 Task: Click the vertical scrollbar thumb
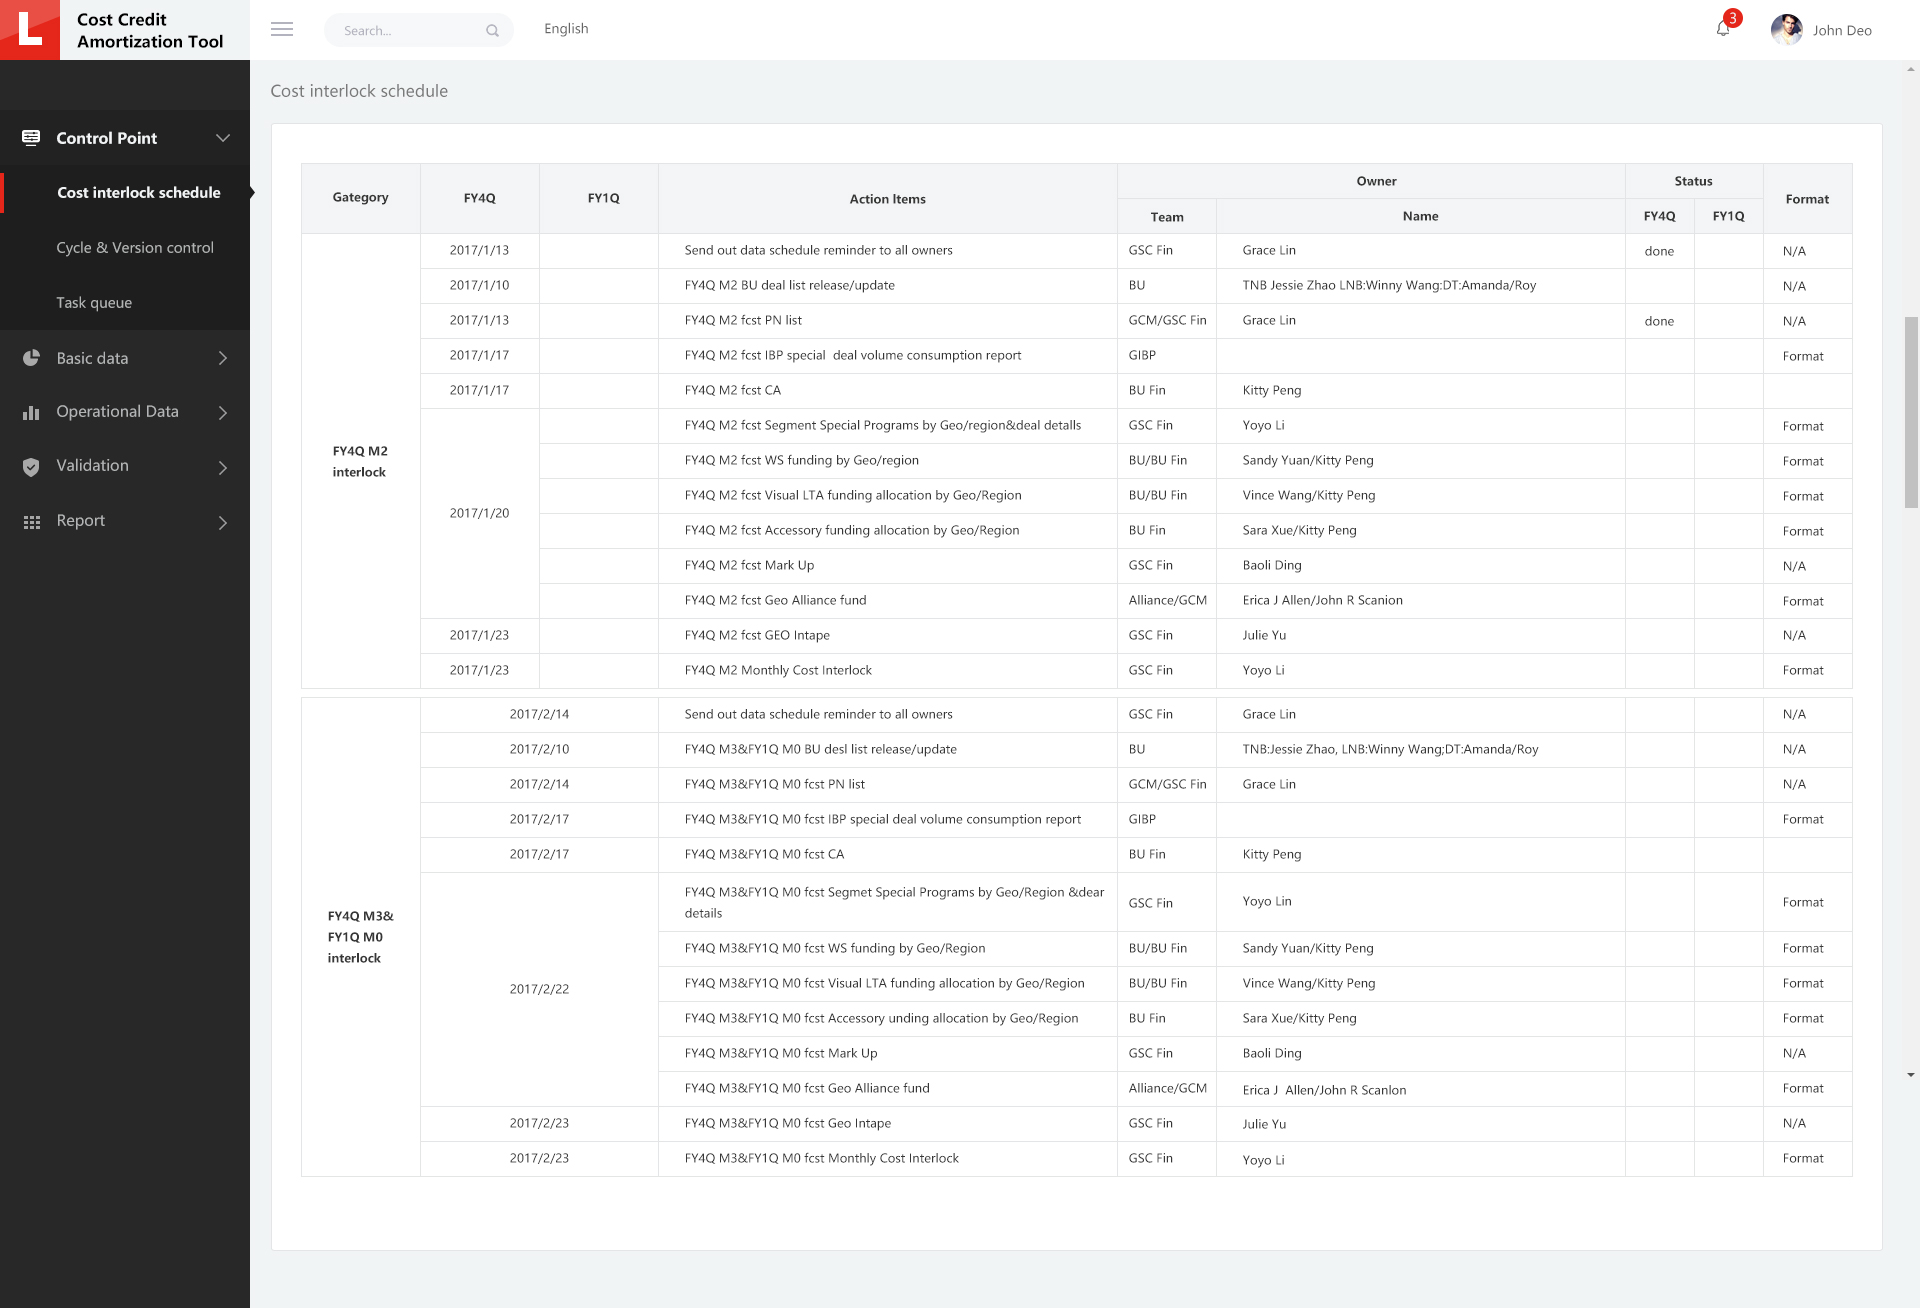tap(1911, 412)
